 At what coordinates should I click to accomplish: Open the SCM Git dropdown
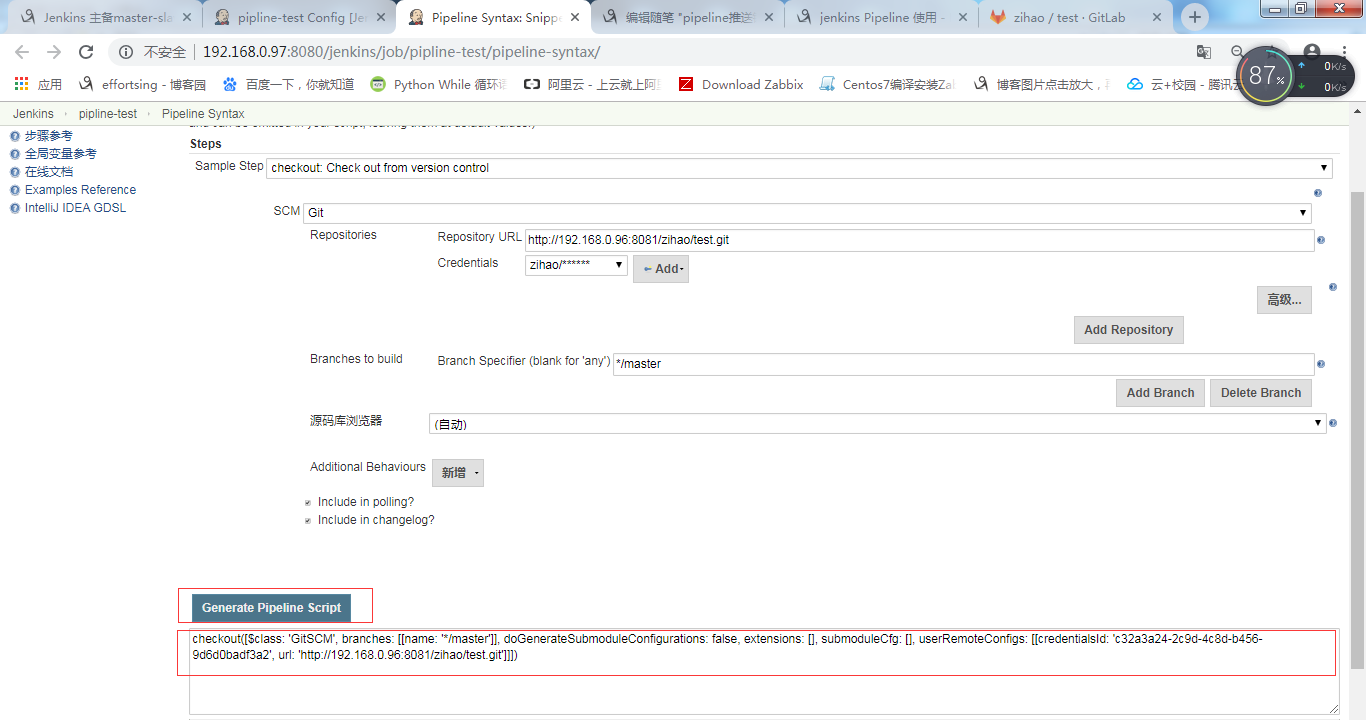click(807, 213)
